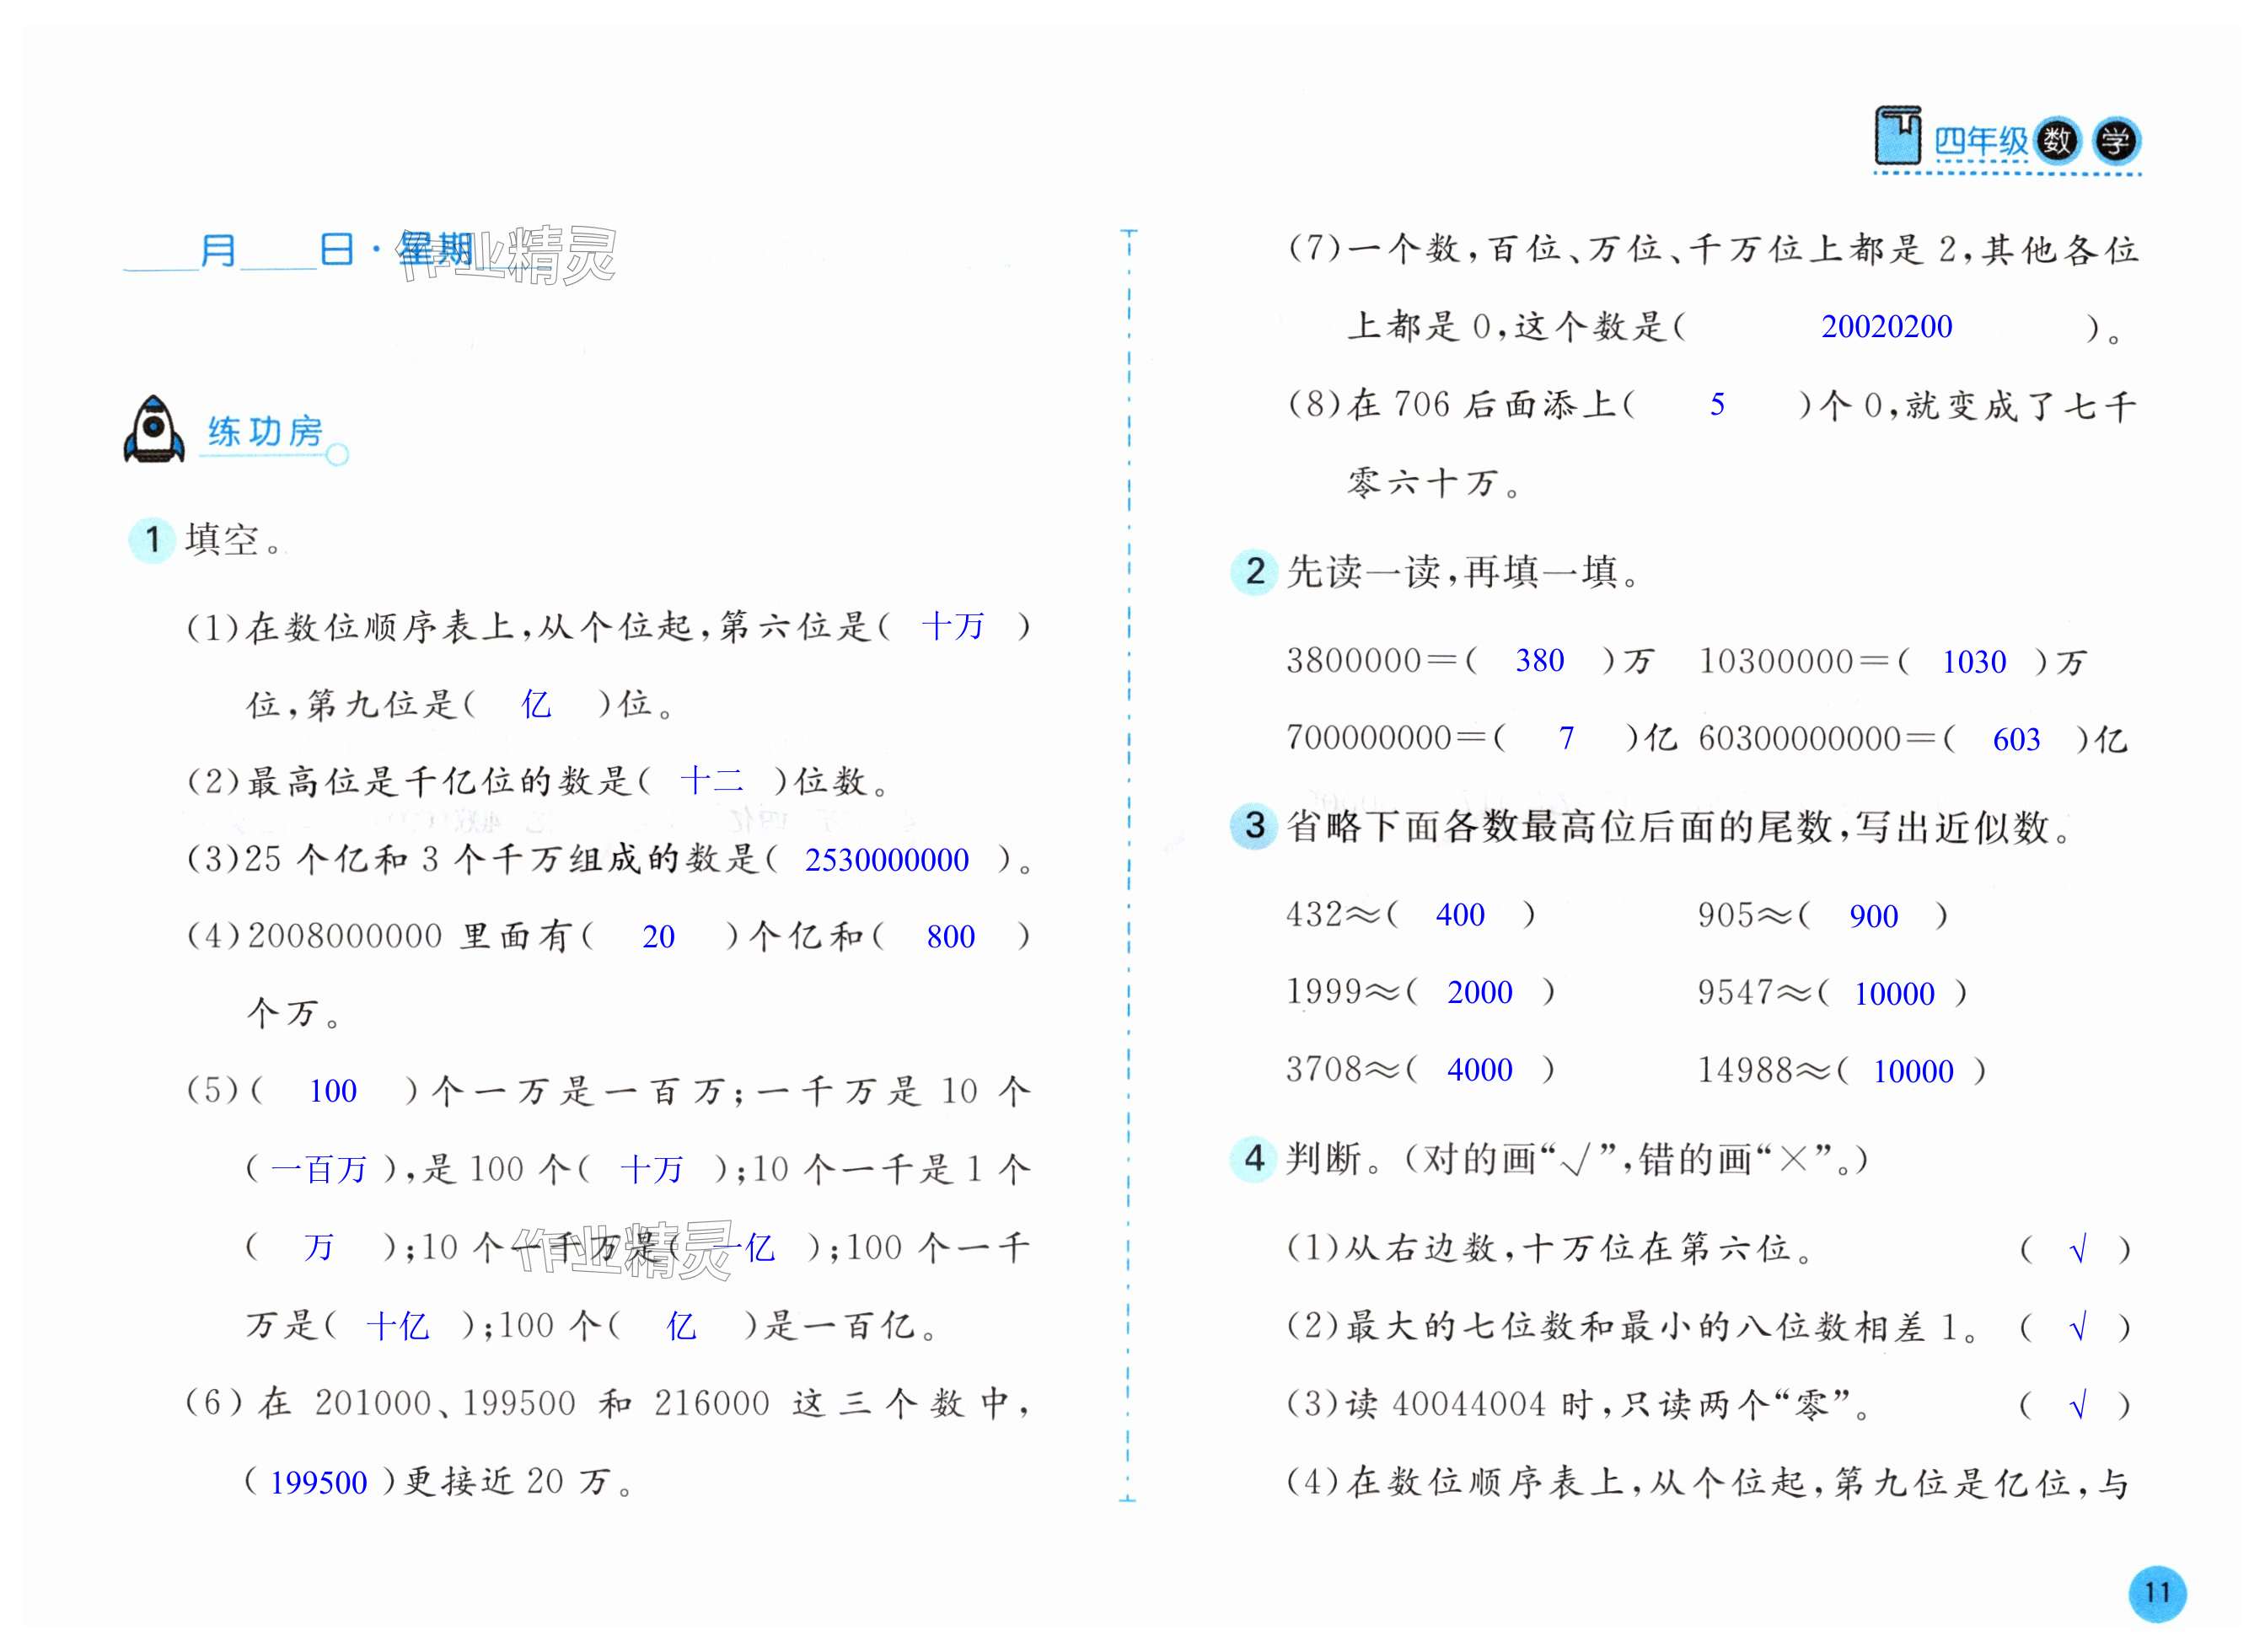
Task: Click the checkmark for 读40044004 statement
Action: pyautogui.click(x=2077, y=1405)
